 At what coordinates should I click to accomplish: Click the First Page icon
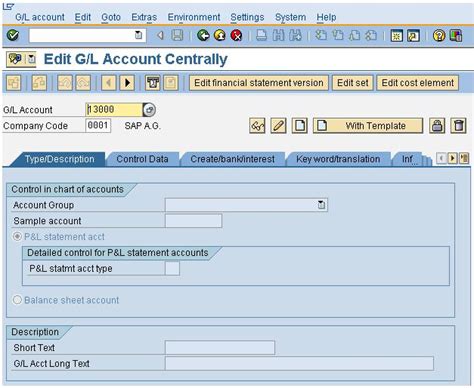pyautogui.click(x=321, y=35)
